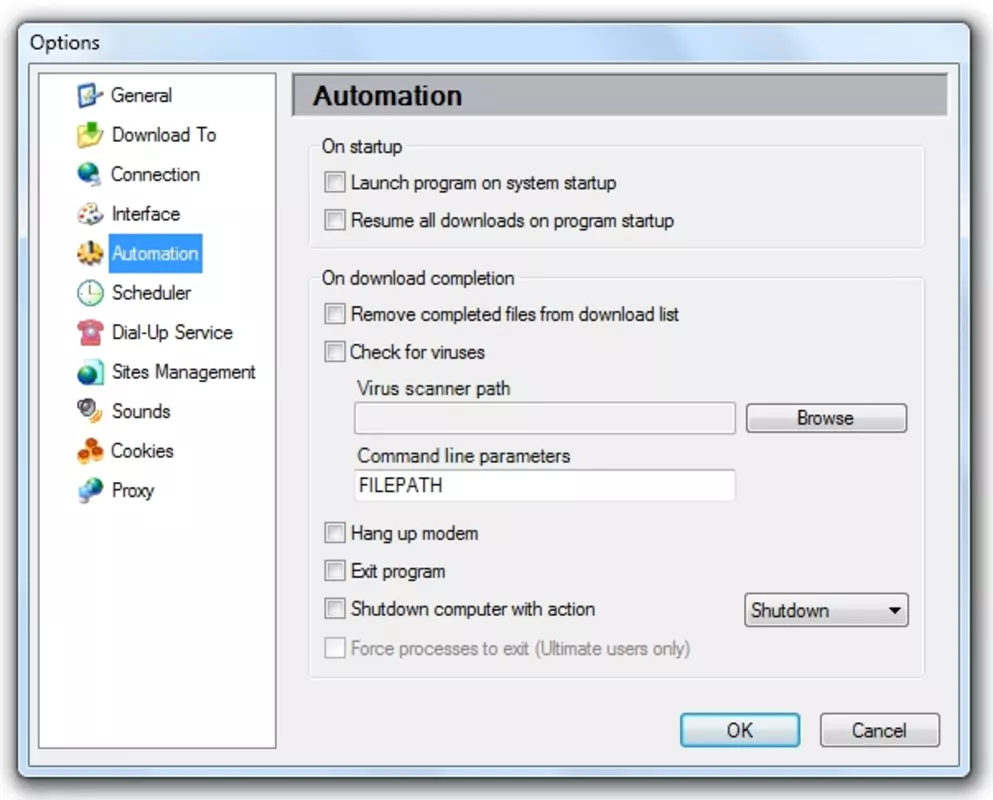Tick Shutdown computer with action checkbox

pos(335,609)
